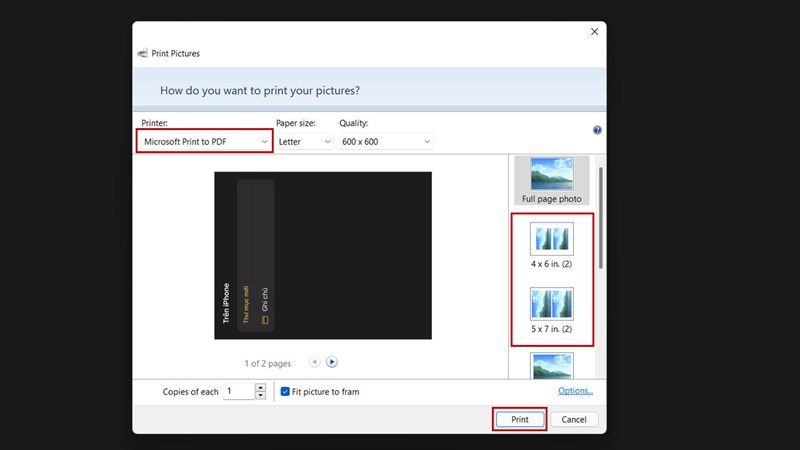Image resolution: width=800 pixels, height=450 pixels.
Task: Decrease copies with the down spinner arrow
Action: pyautogui.click(x=260, y=395)
